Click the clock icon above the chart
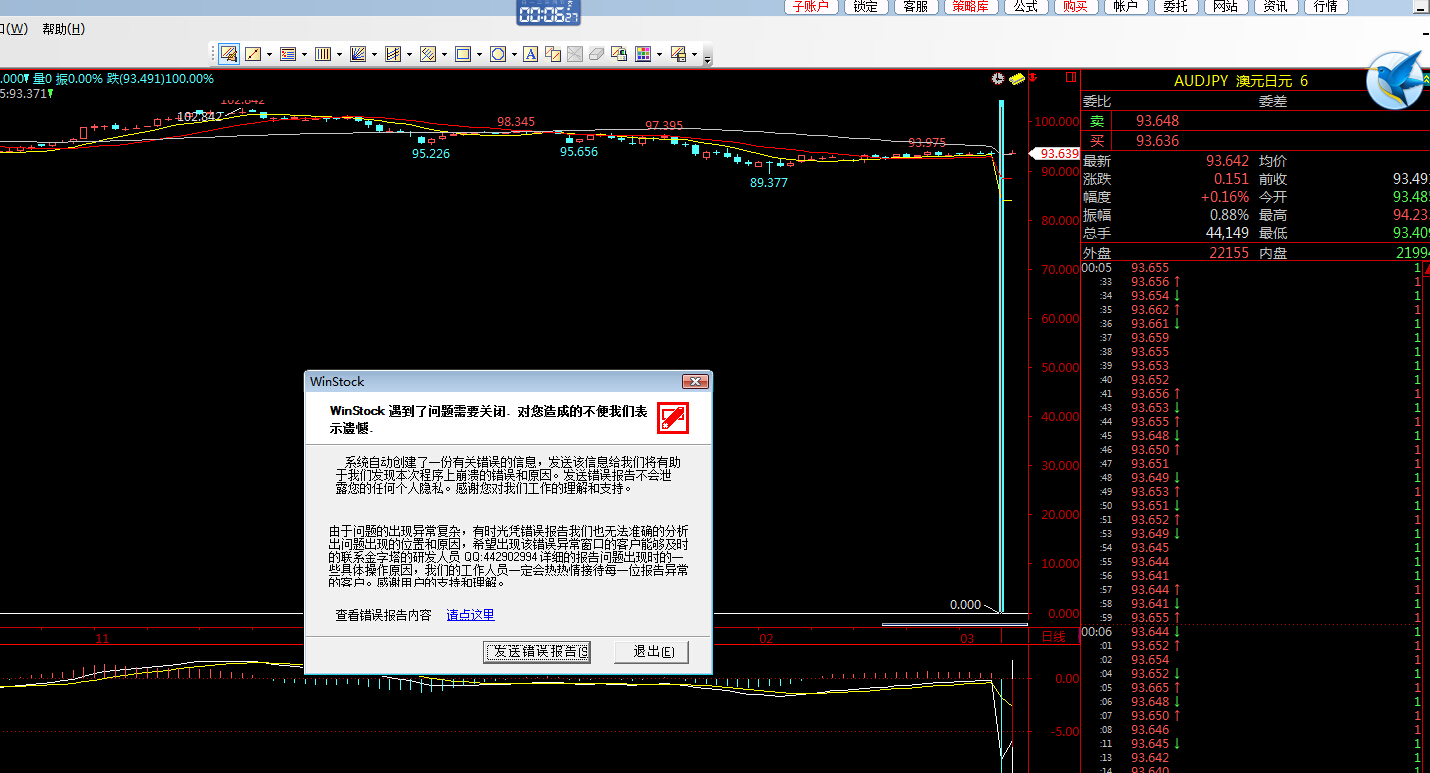The width and height of the screenshot is (1430, 773). (x=998, y=78)
